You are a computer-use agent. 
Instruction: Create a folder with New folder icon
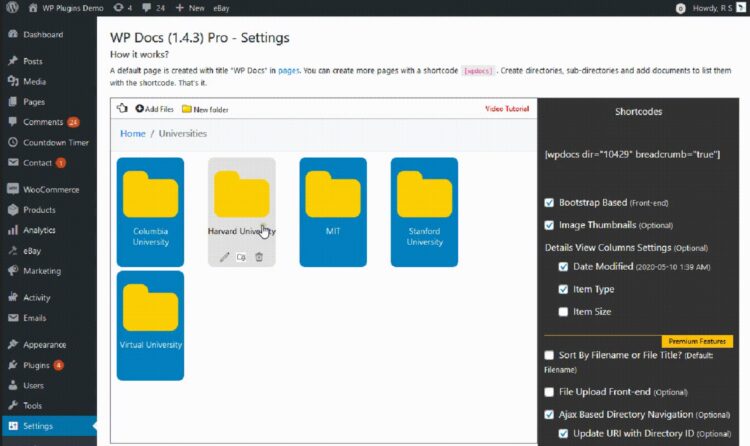point(187,108)
